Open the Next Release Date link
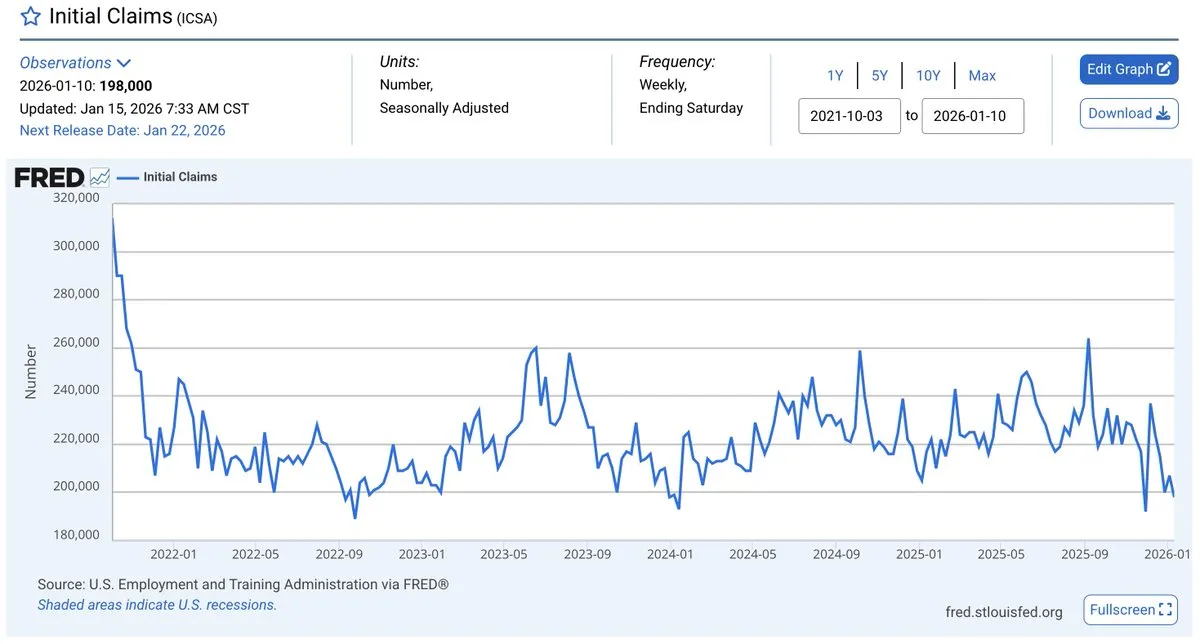Screen dimensions: 1200x644 pyautogui.click(x=123, y=130)
